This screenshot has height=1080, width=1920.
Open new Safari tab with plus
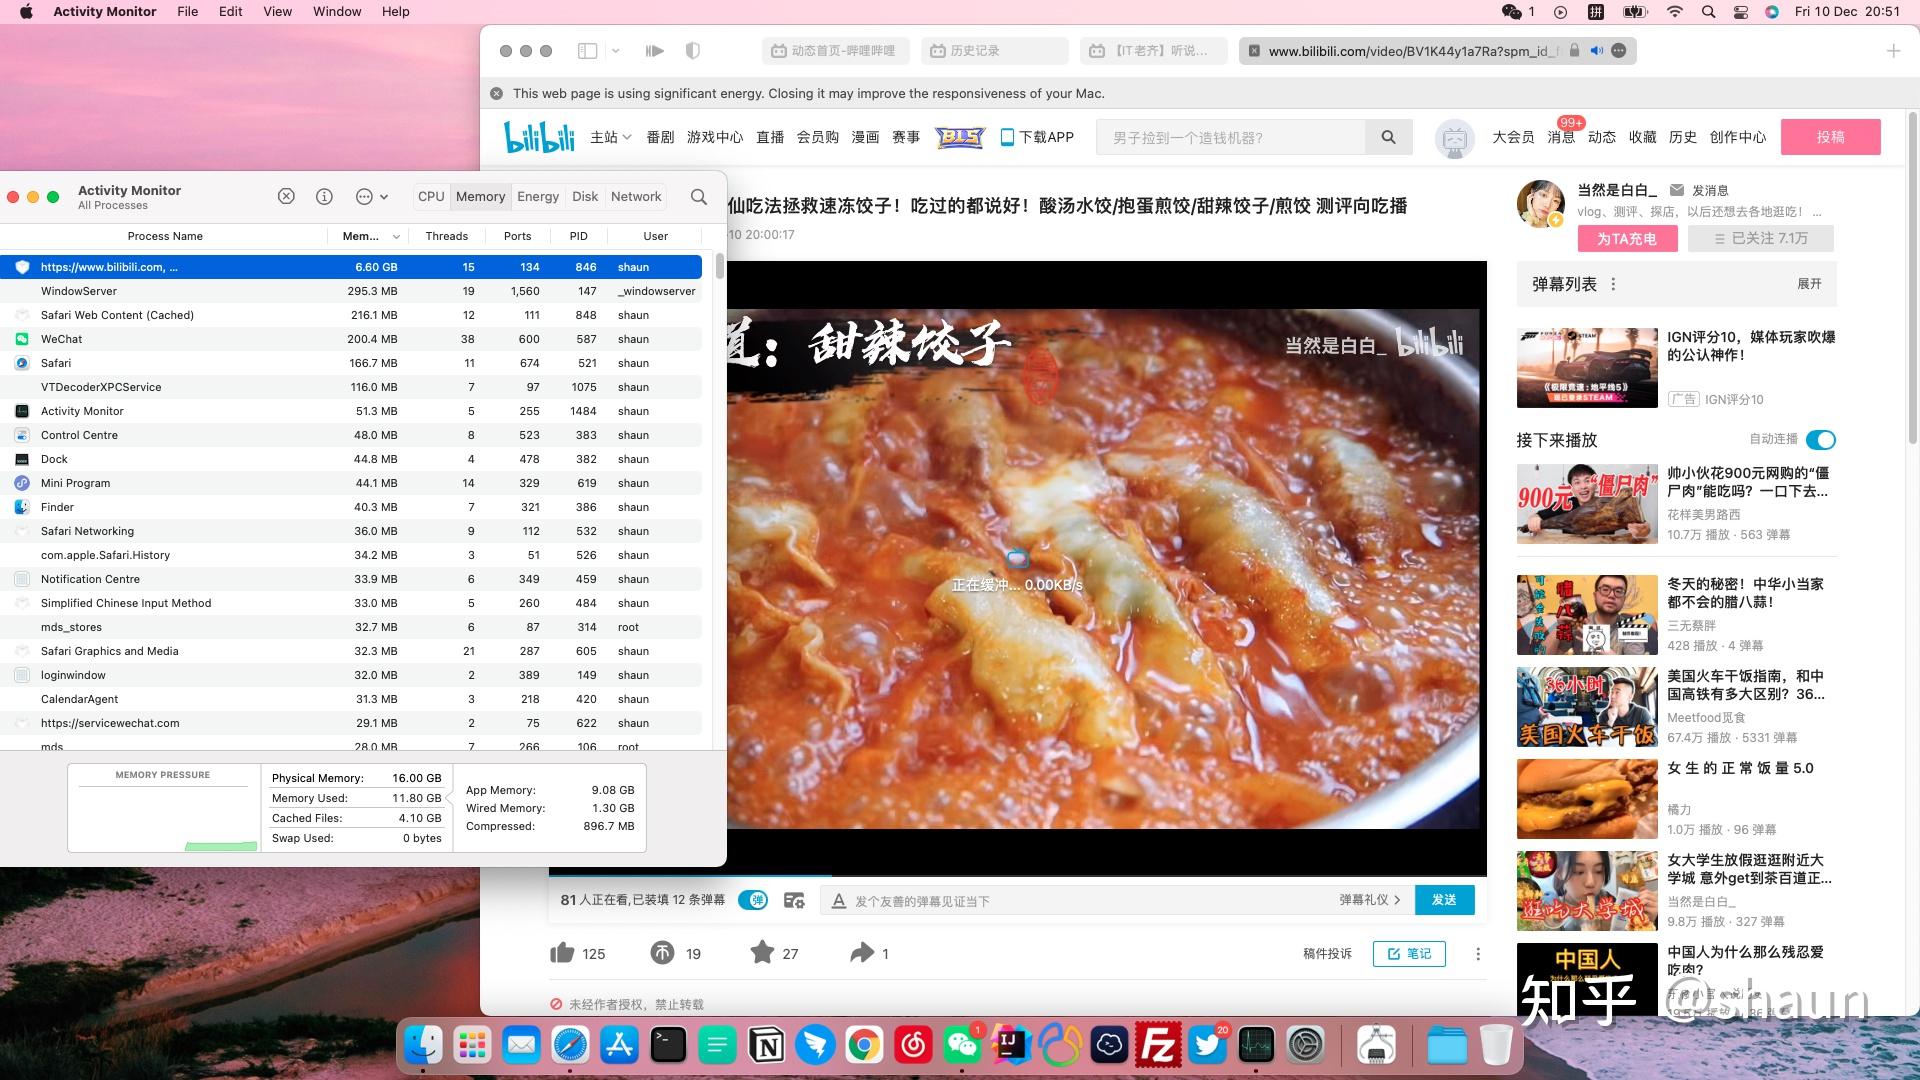[x=1893, y=51]
